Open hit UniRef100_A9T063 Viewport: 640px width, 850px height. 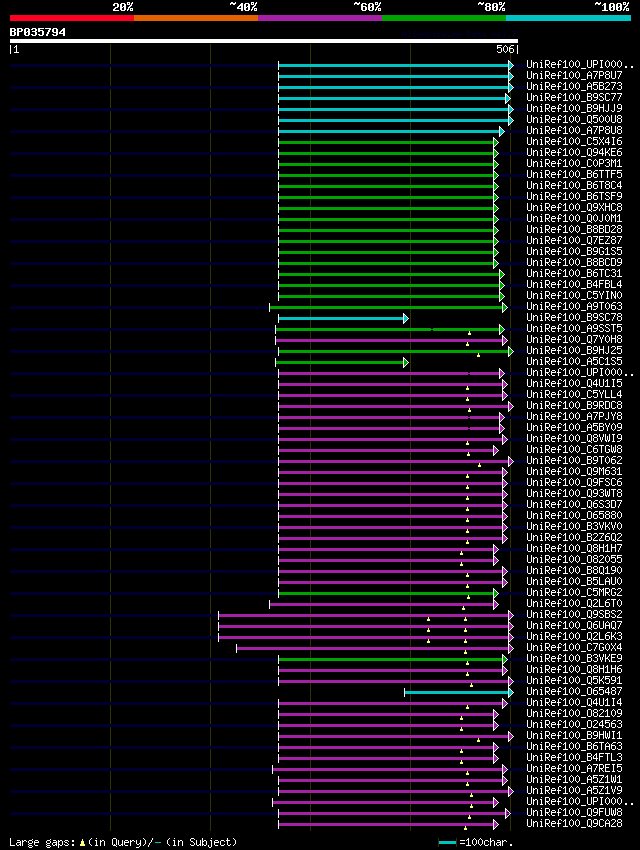574,306
